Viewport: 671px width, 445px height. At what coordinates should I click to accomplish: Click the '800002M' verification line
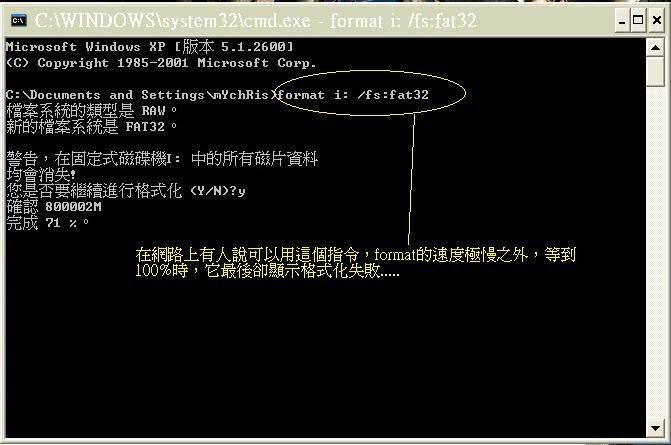tap(54, 207)
